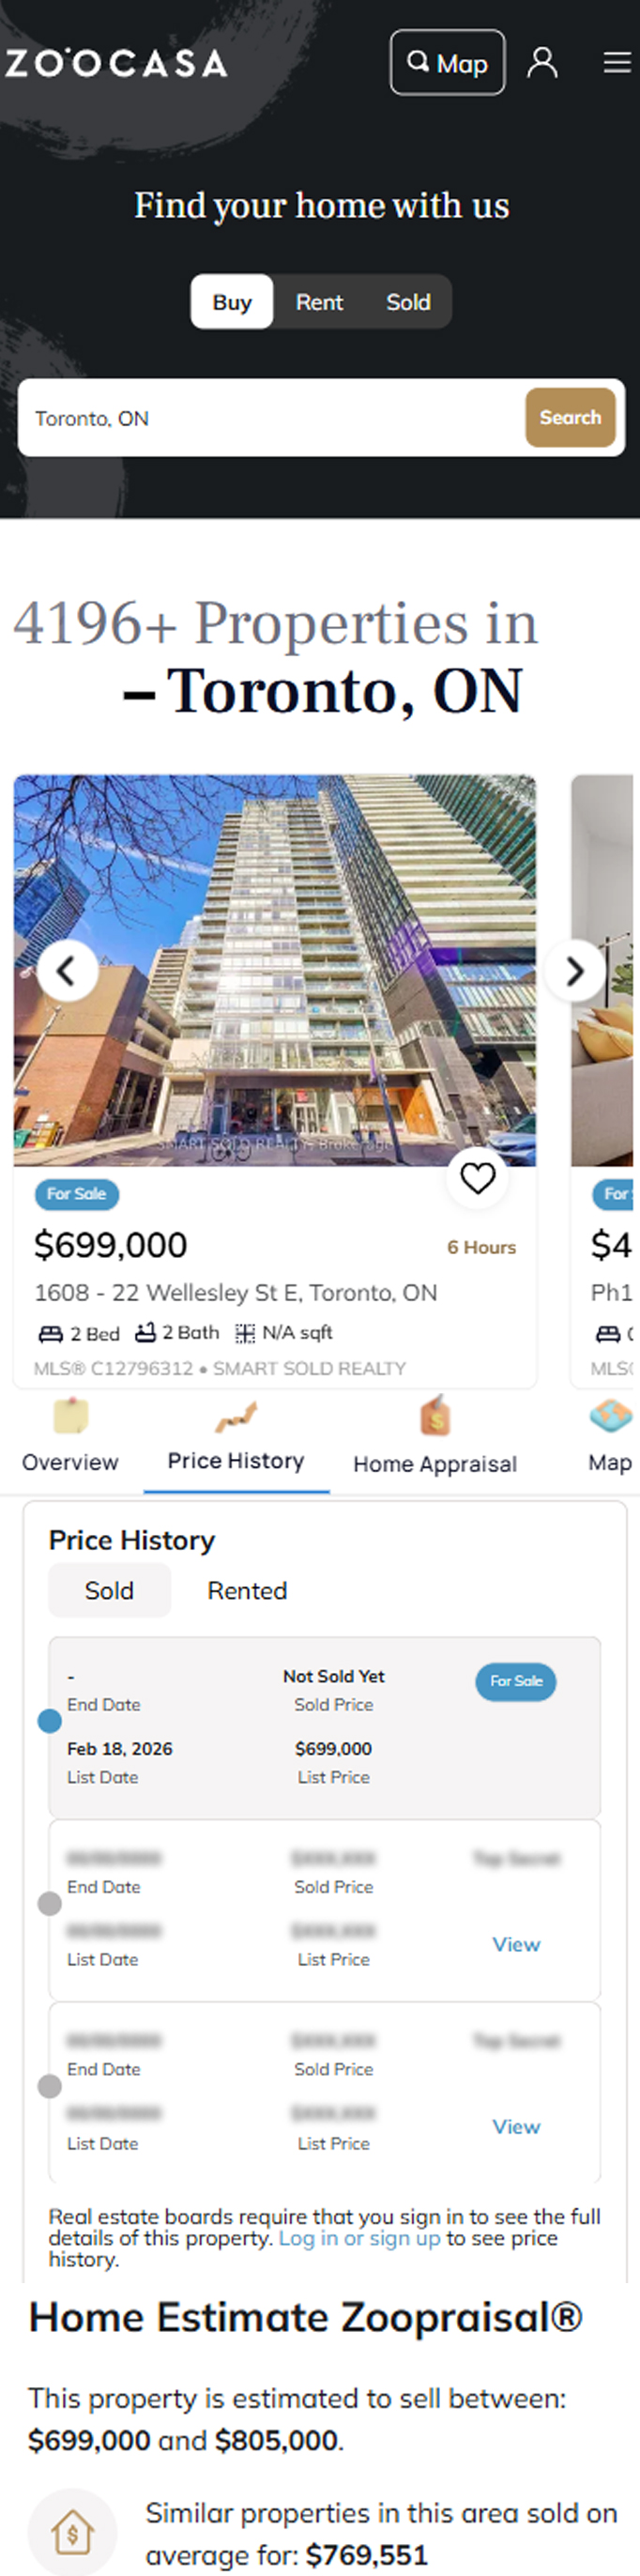This screenshot has height=2576, width=640.
Task: Select the Buy listing type toggle
Action: tap(232, 302)
